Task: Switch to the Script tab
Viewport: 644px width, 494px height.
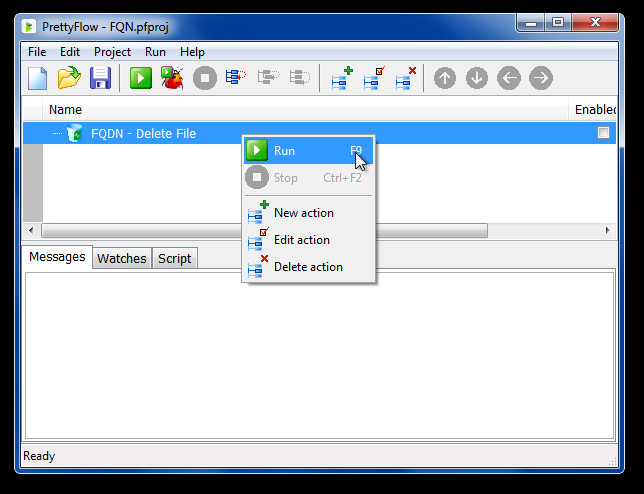Action: (175, 258)
